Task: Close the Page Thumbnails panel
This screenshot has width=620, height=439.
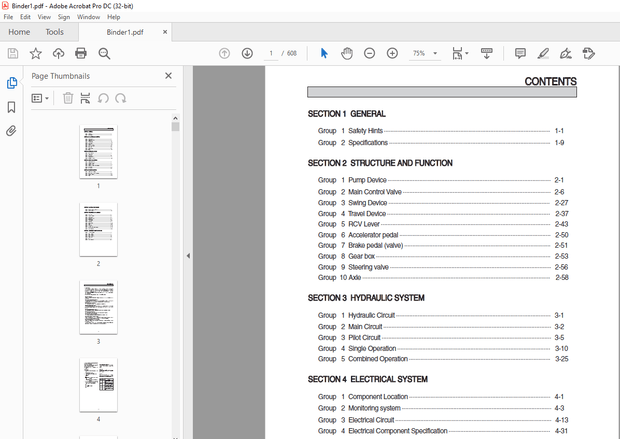Action: [168, 76]
